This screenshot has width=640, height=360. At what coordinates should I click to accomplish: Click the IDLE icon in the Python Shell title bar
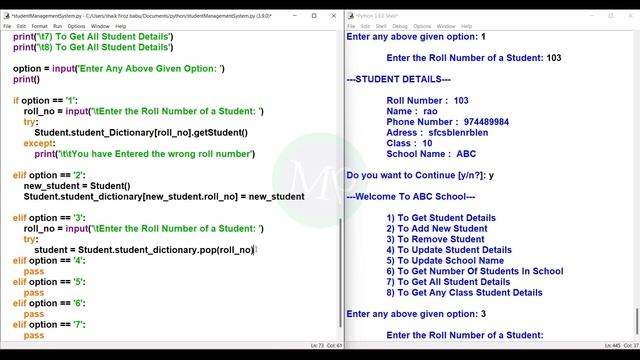(351, 16)
